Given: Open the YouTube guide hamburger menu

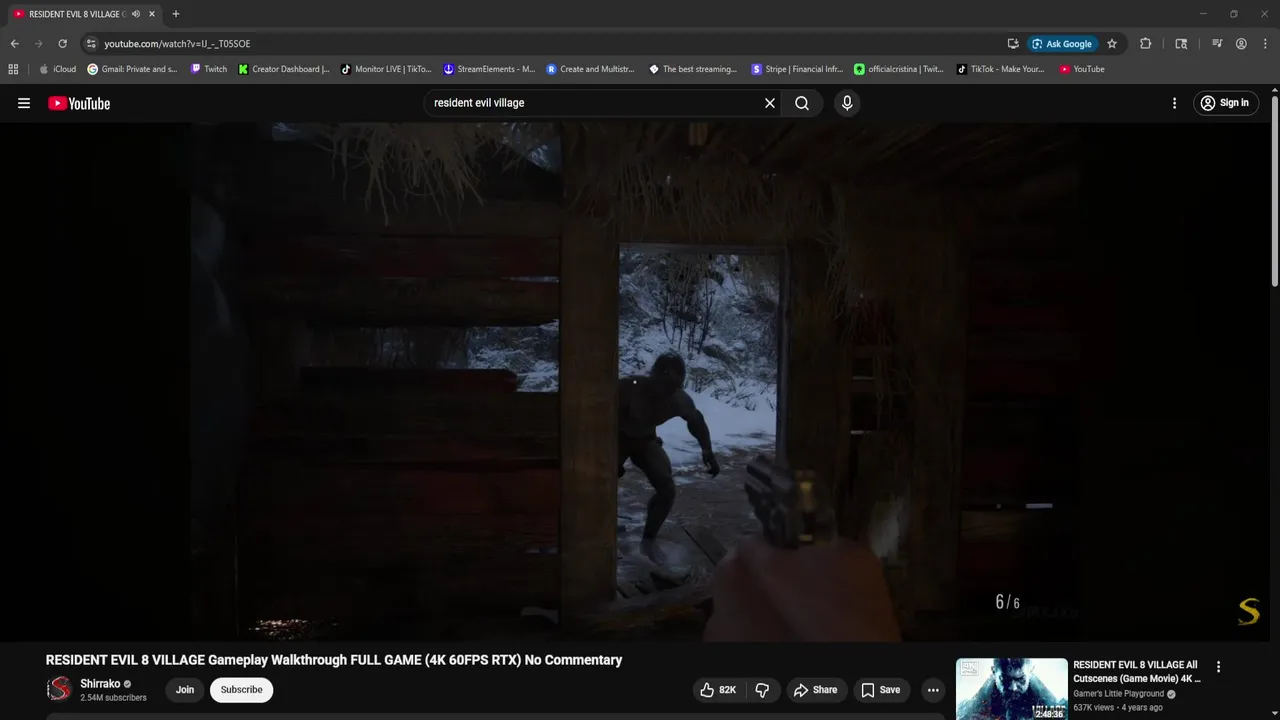Looking at the screenshot, I should pos(24,103).
